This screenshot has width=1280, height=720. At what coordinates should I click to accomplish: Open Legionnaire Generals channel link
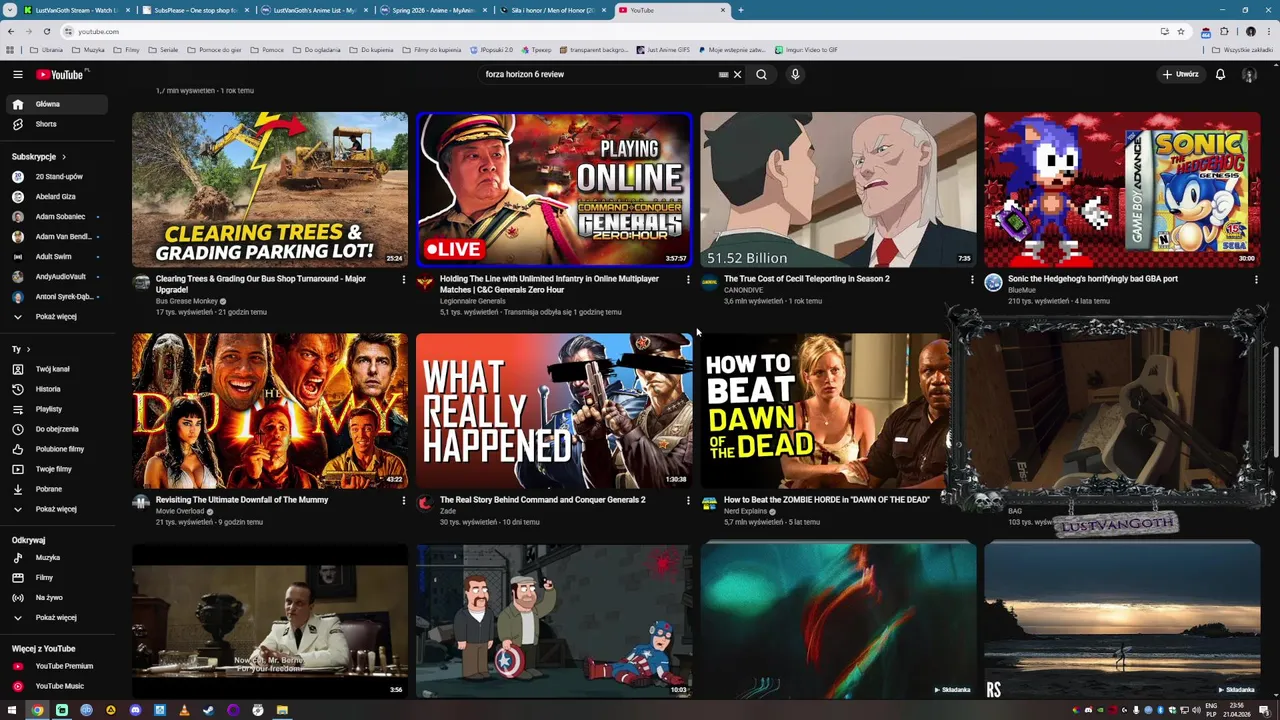472,301
